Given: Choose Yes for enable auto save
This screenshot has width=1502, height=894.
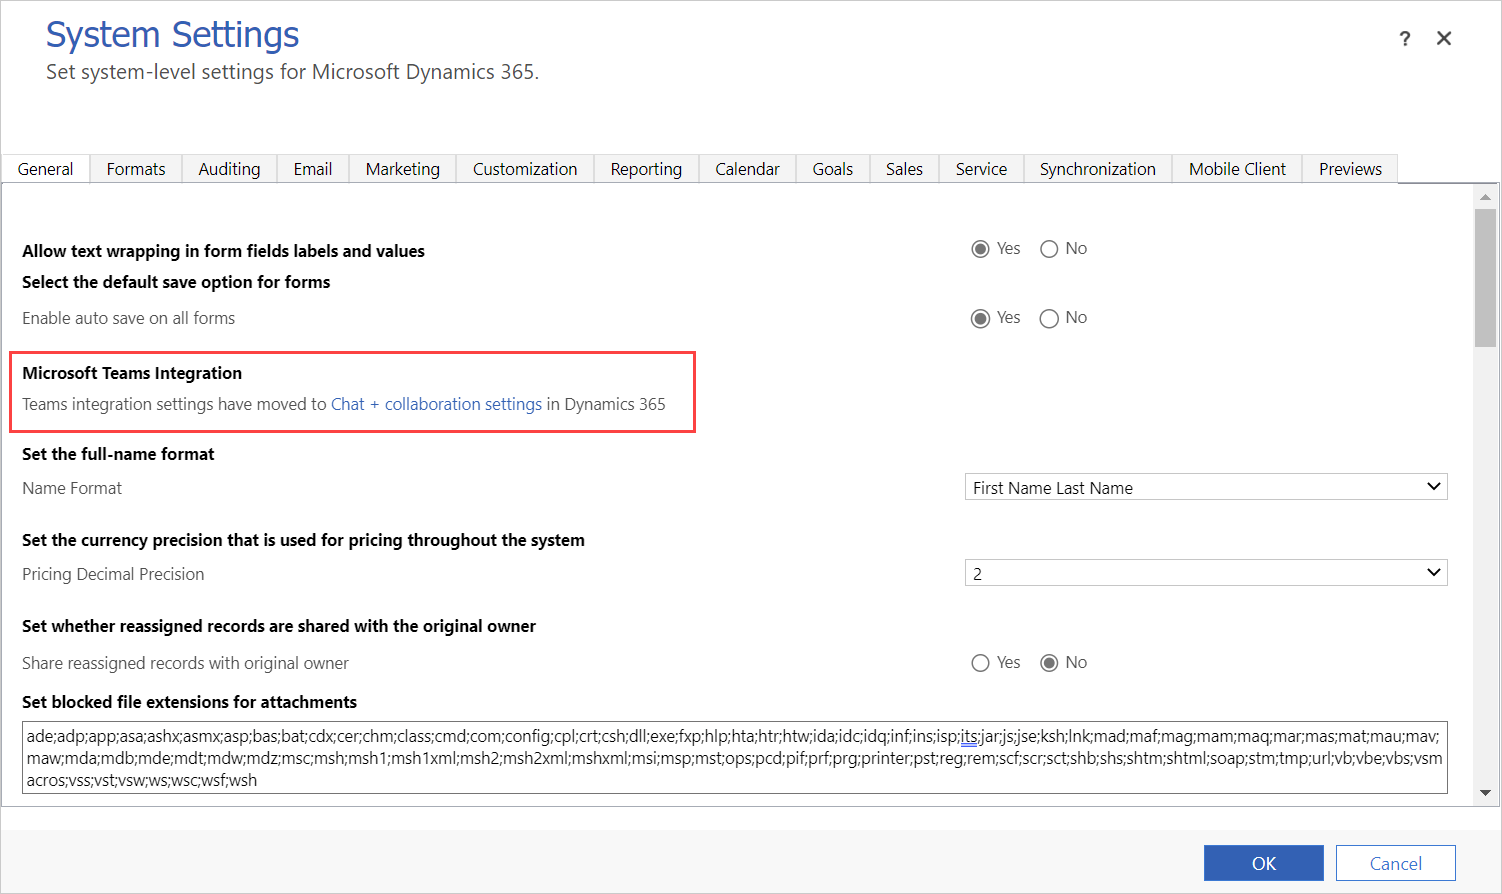Looking at the screenshot, I should [980, 318].
